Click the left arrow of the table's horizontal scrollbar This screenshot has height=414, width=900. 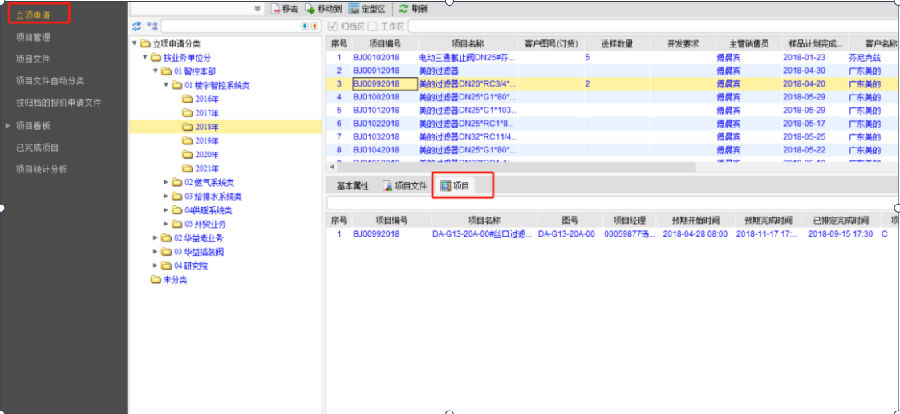pos(331,167)
